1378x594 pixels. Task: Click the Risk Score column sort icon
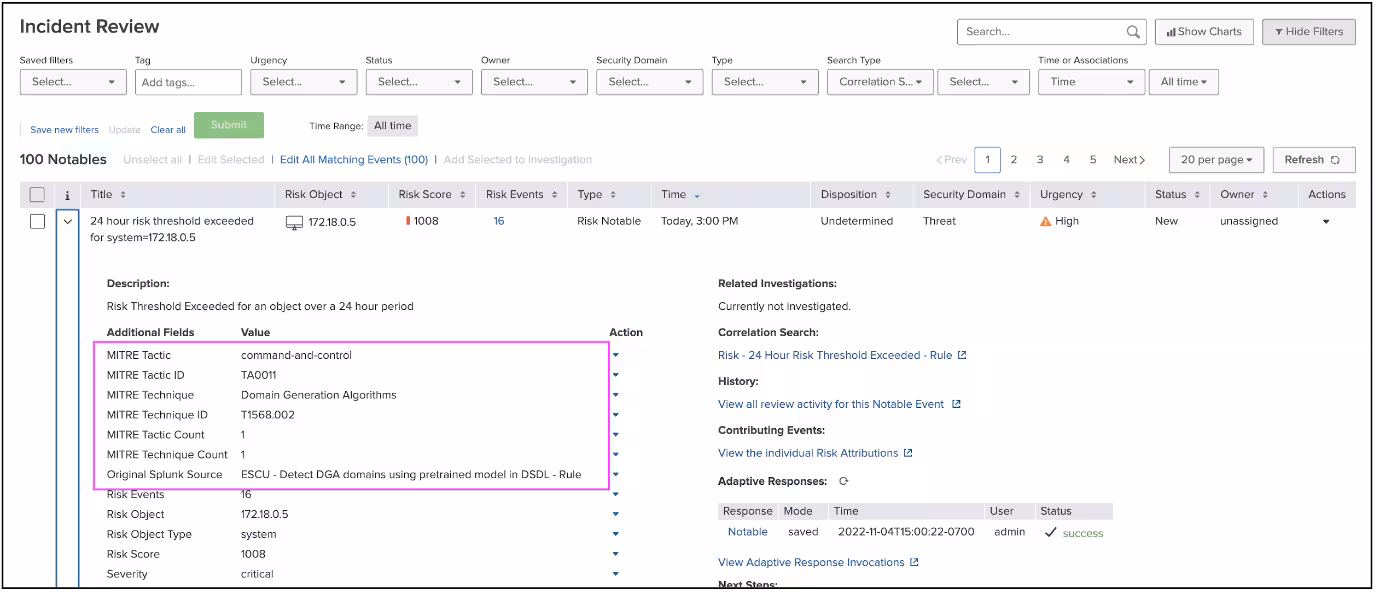coord(461,195)
